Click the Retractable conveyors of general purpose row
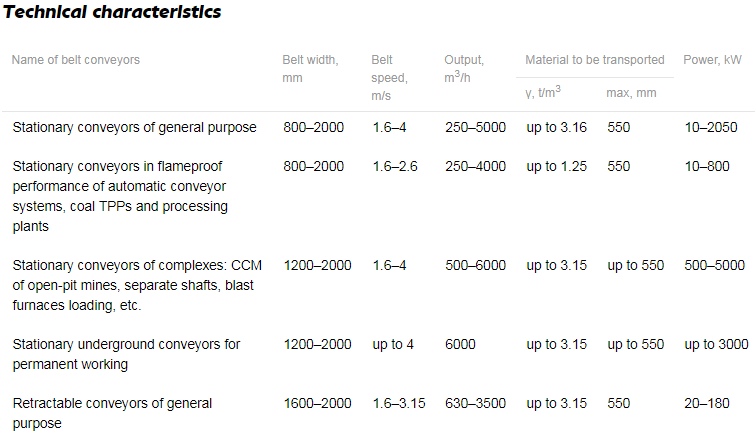This screenshot has width=755, height=436. click(112, 413)
